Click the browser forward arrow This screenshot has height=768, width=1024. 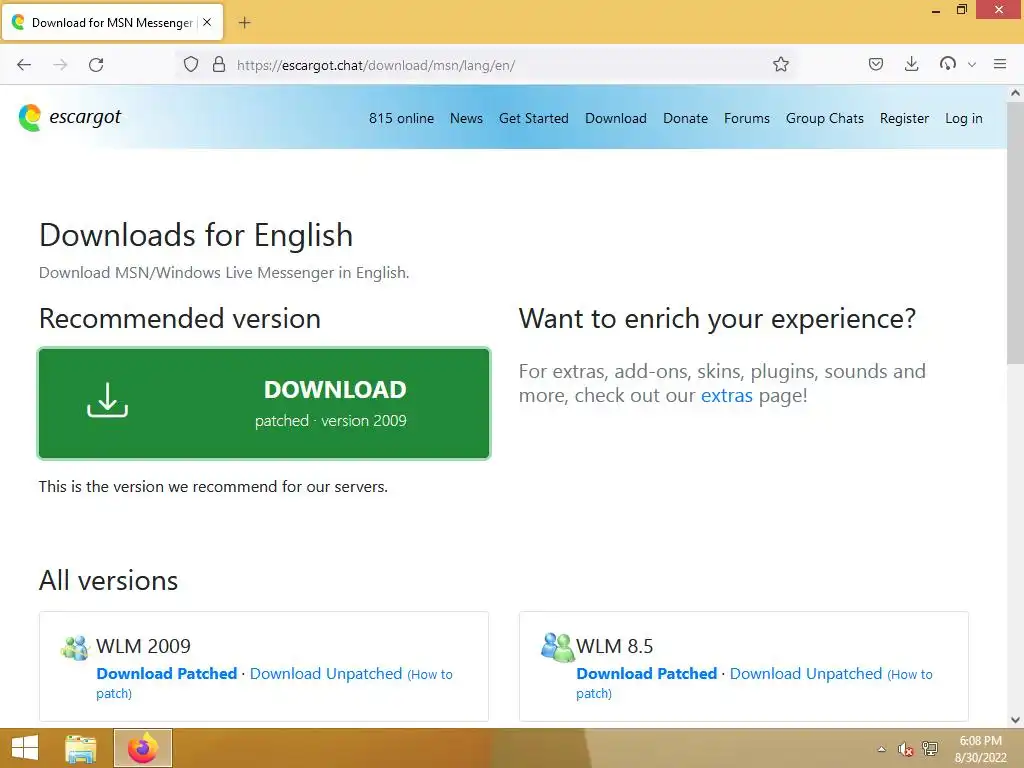[x=60, y=65]
